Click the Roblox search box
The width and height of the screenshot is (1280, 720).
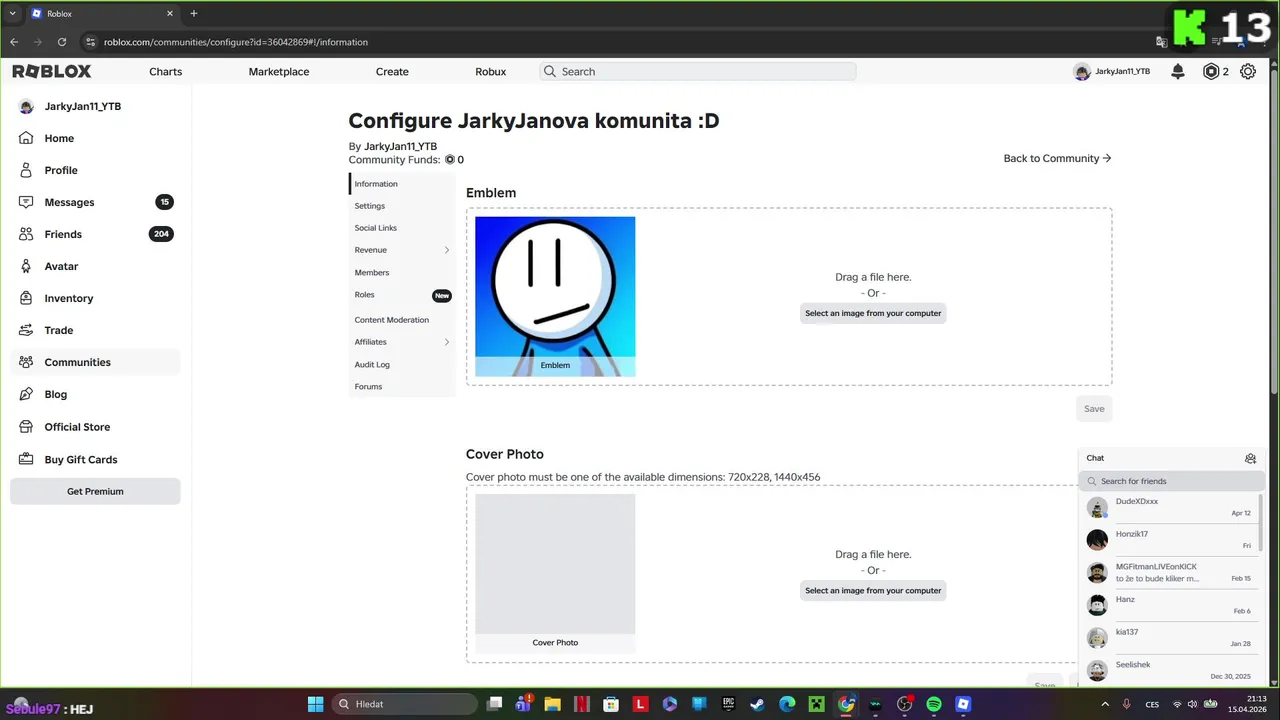[x=698, y=72]
